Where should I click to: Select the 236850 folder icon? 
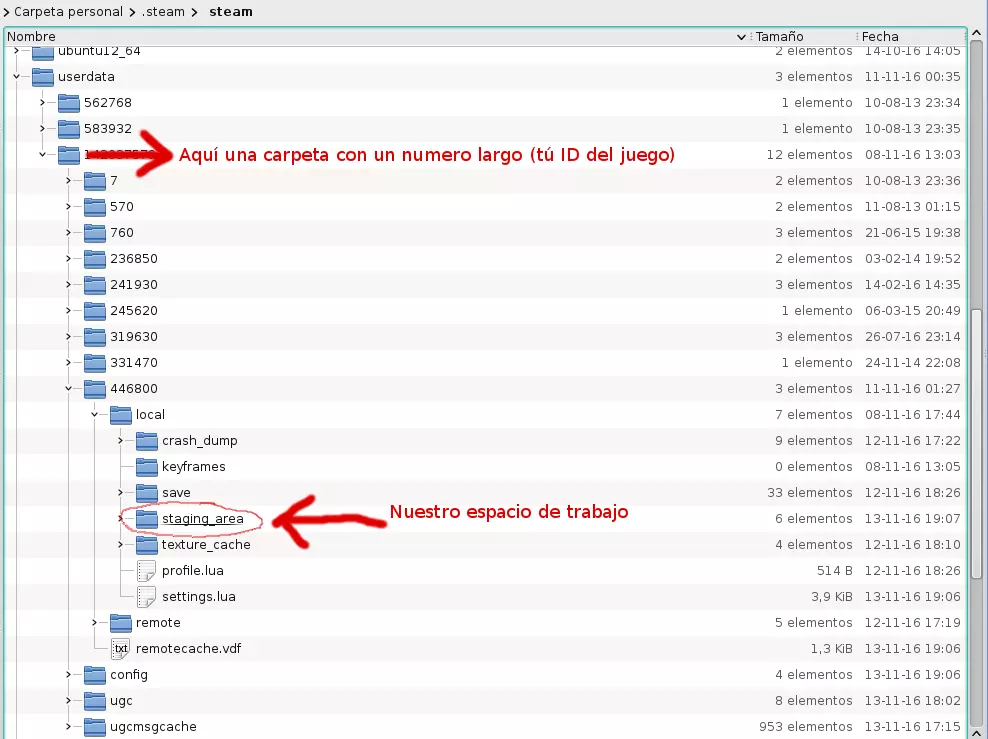[95, 259]
